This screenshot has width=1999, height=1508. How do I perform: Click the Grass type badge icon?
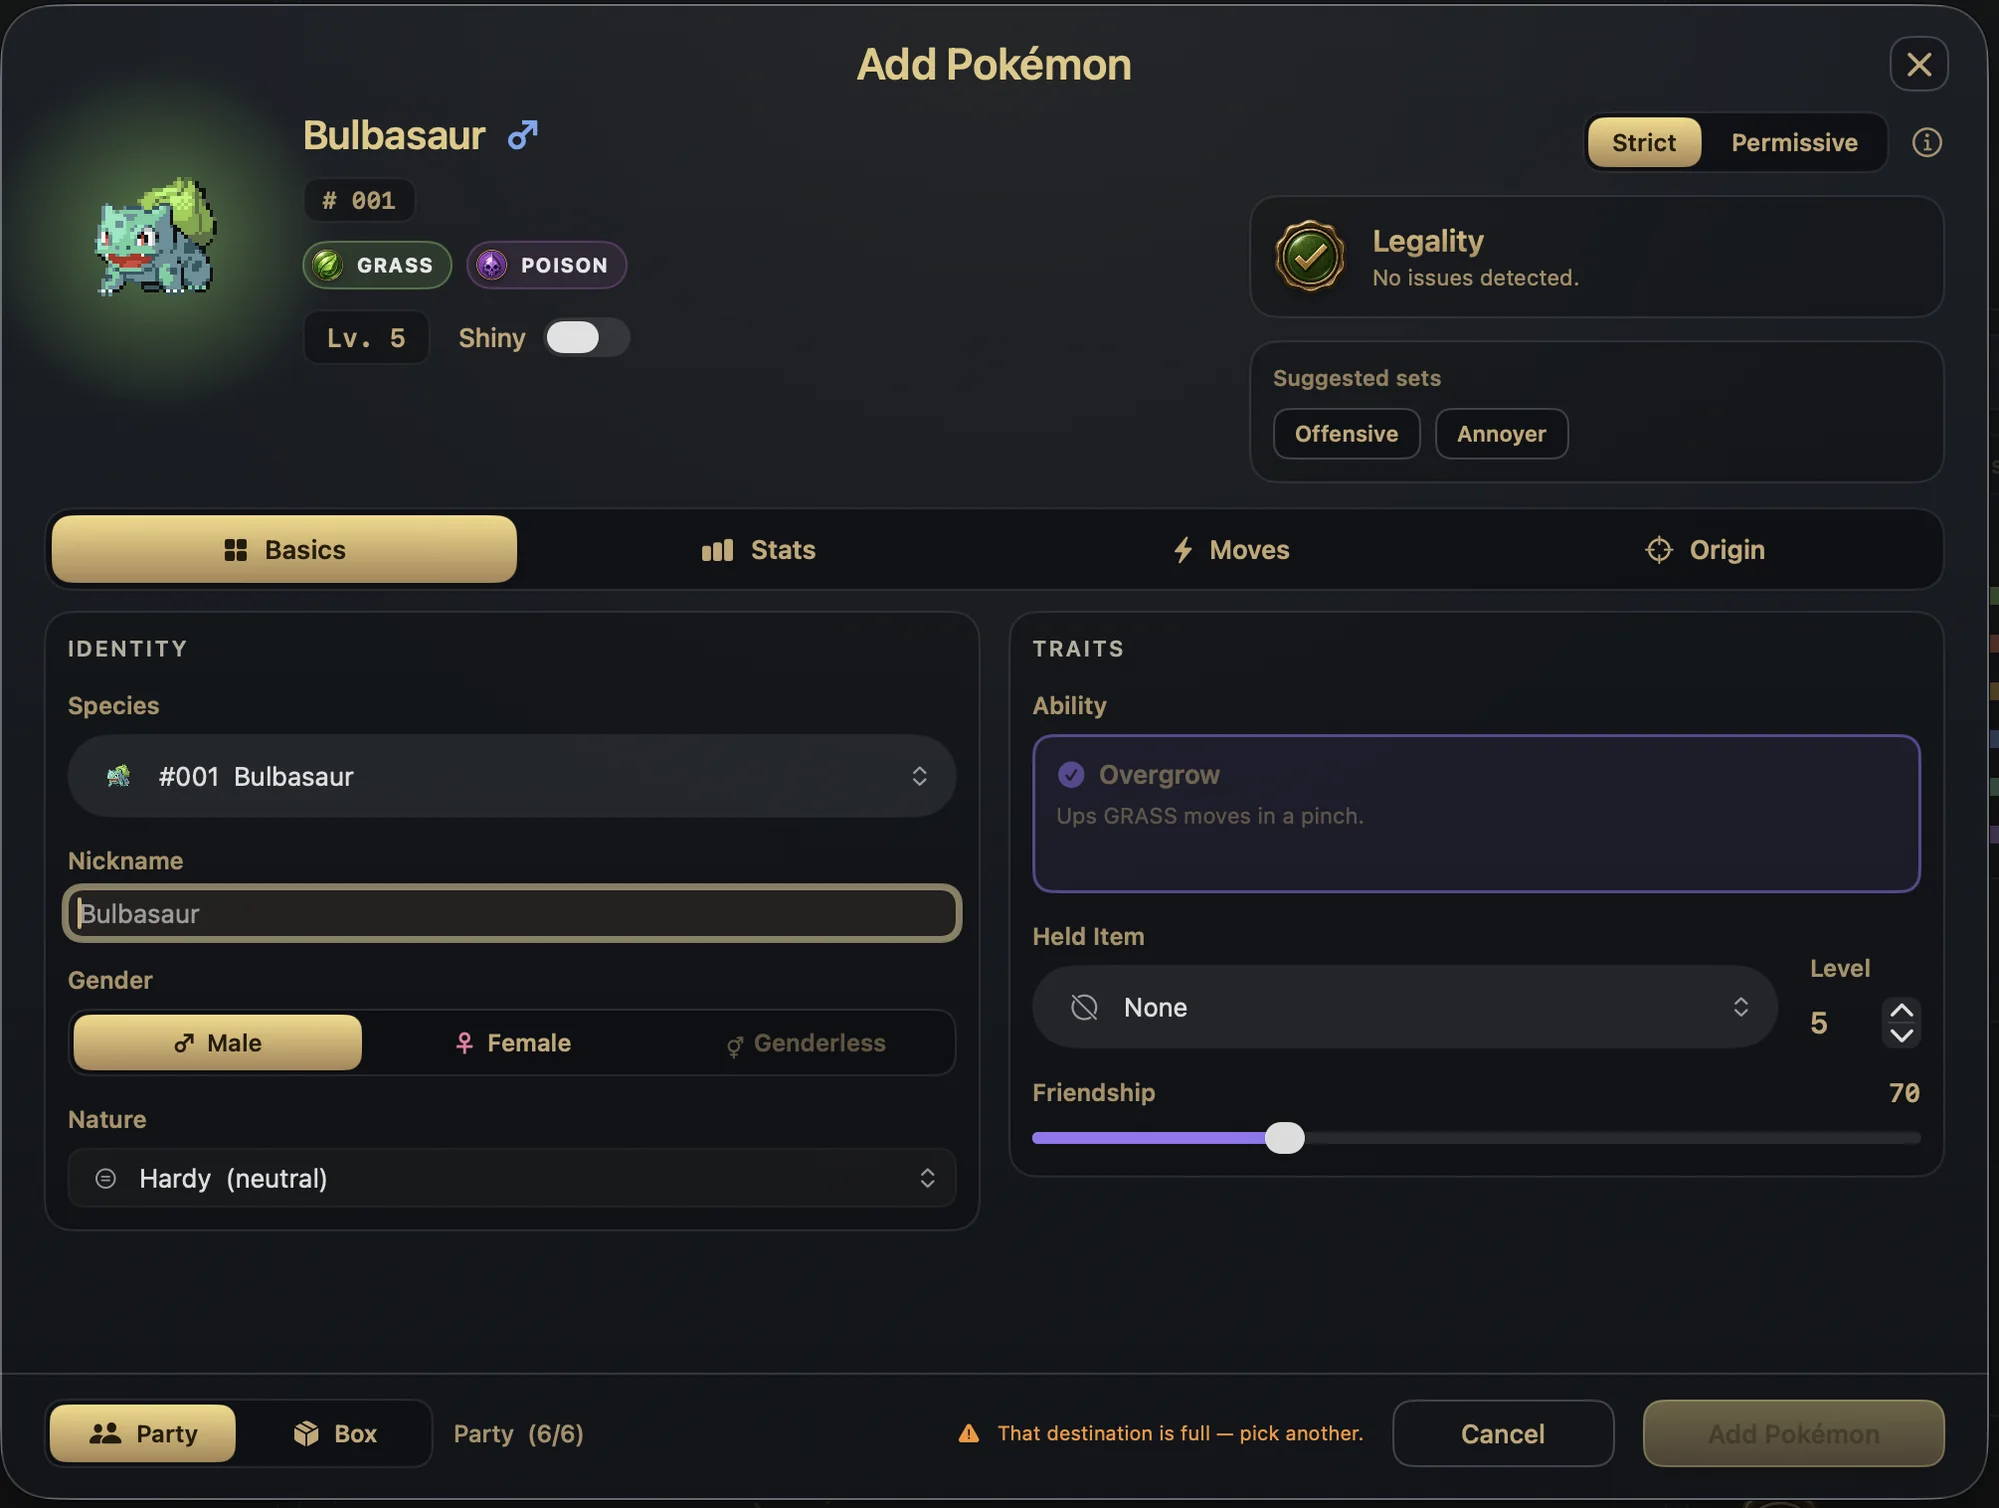click(327, 265)
